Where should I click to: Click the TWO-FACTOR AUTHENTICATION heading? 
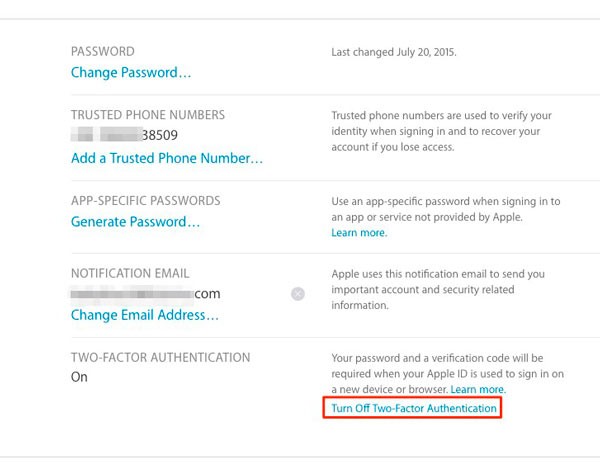coord(160,357)
